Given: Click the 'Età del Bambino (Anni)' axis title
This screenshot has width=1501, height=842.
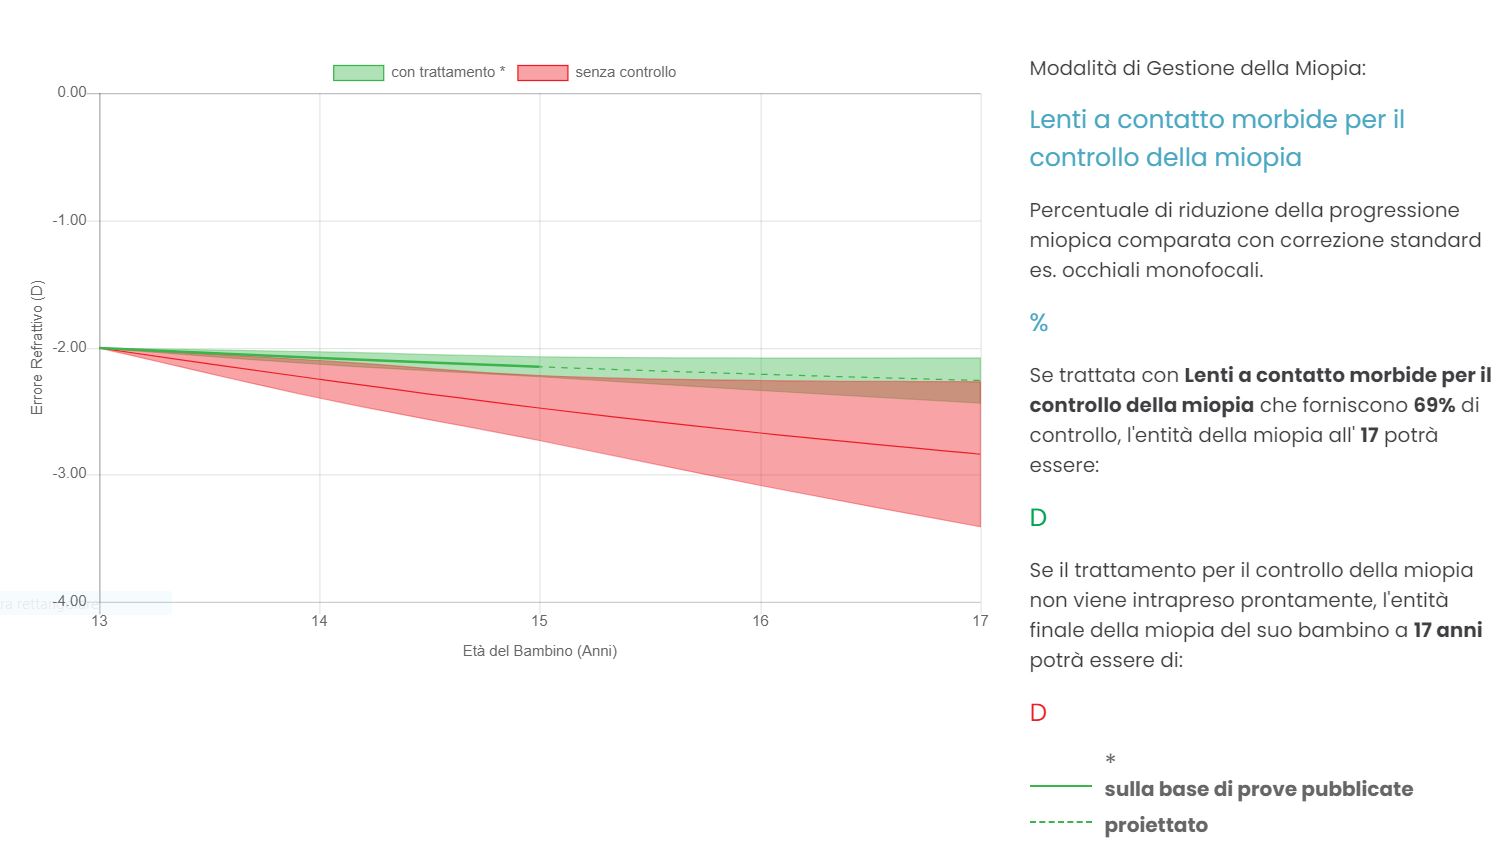Looking at the screenshot, I should [x=540, y=651].
